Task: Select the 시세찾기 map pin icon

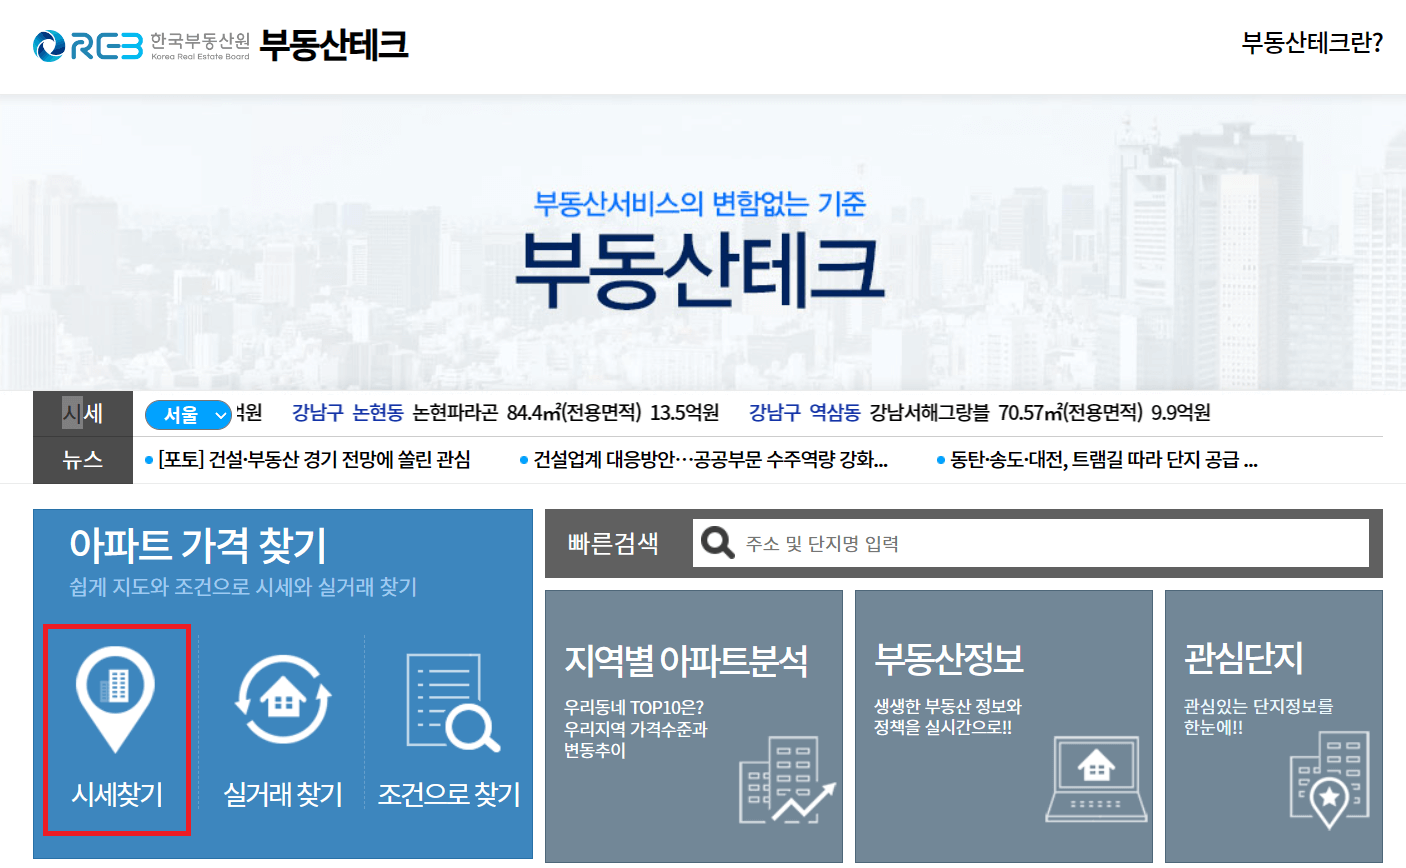Action: [x=116, y=700]
